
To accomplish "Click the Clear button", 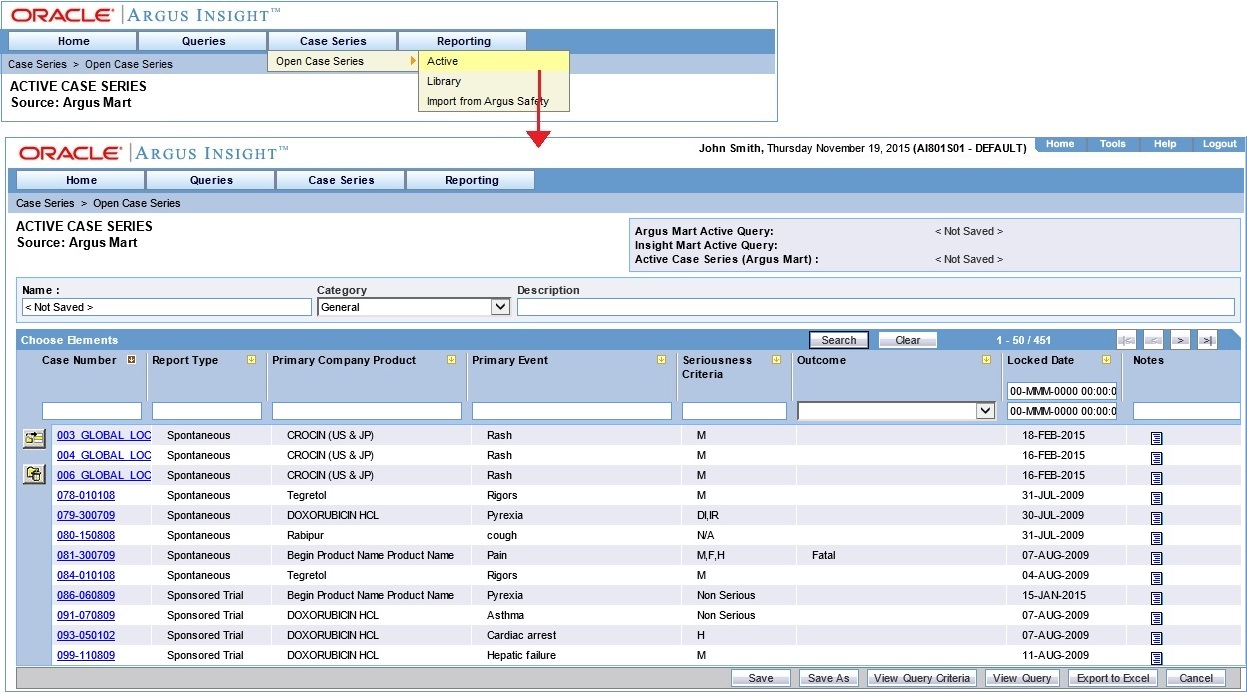I will coord(908,340).
